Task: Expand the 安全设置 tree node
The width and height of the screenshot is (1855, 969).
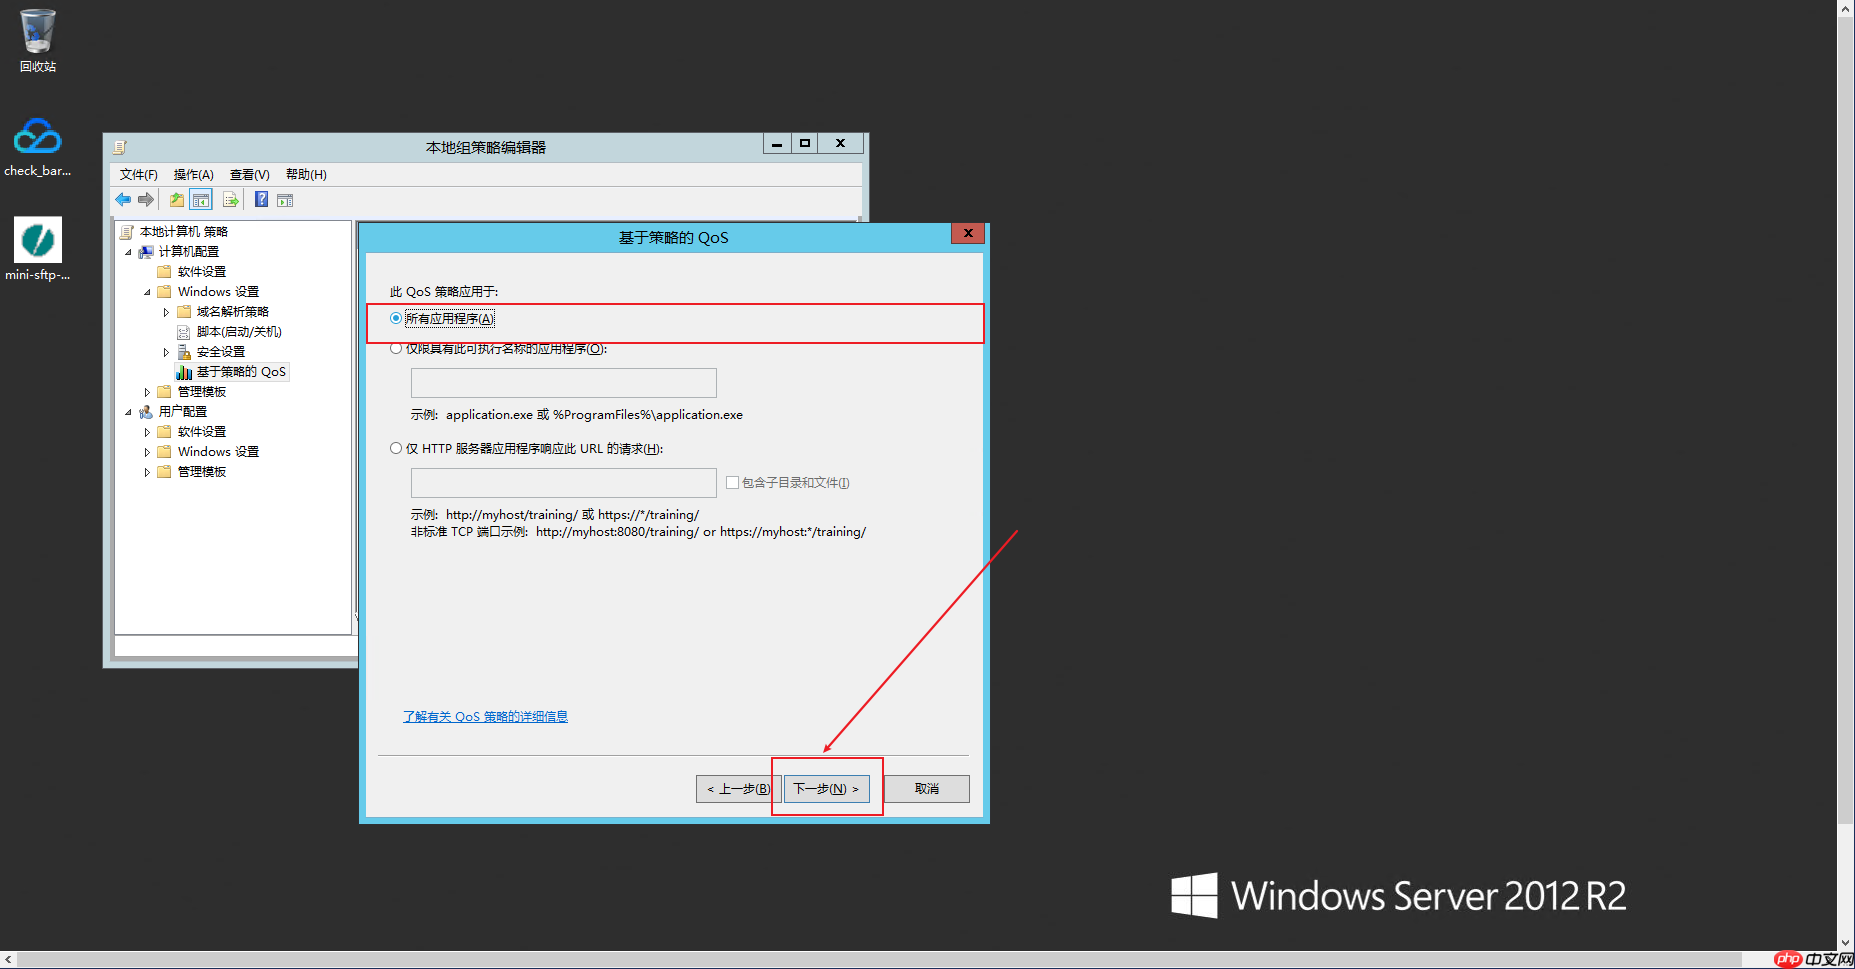Action: pos(166,351)
